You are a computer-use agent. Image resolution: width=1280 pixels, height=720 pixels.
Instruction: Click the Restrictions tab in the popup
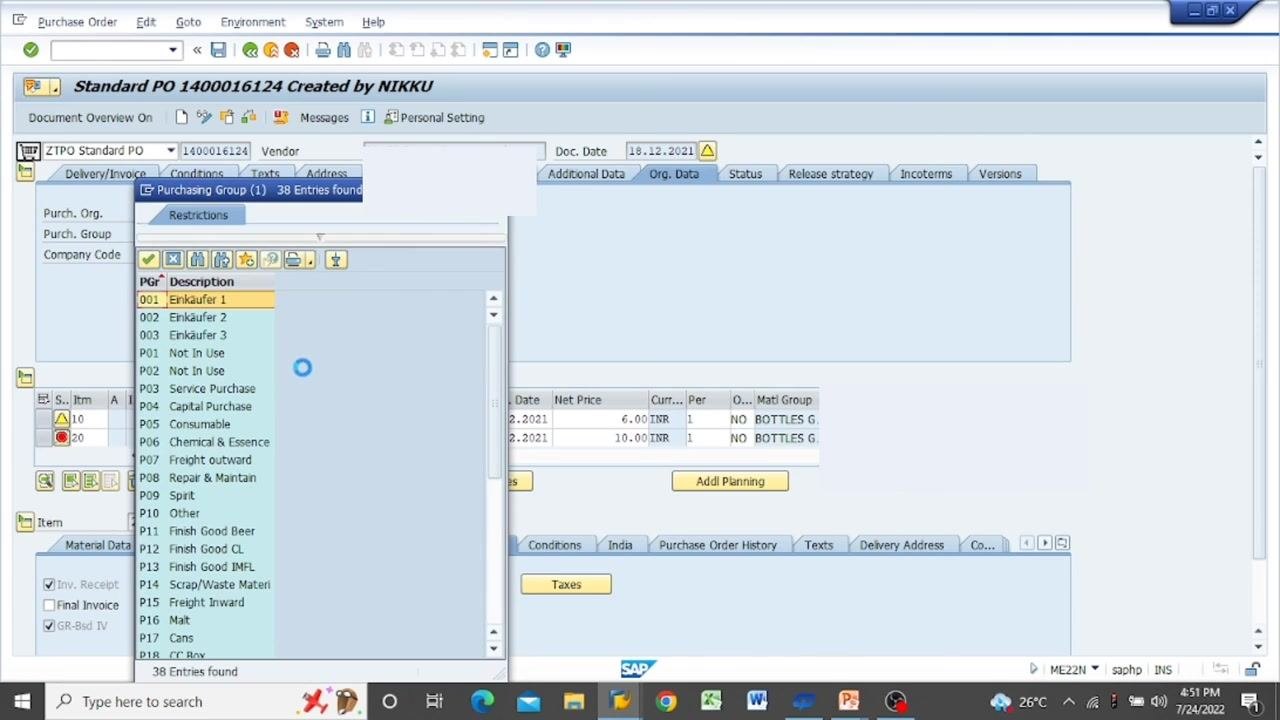point(198,215)
